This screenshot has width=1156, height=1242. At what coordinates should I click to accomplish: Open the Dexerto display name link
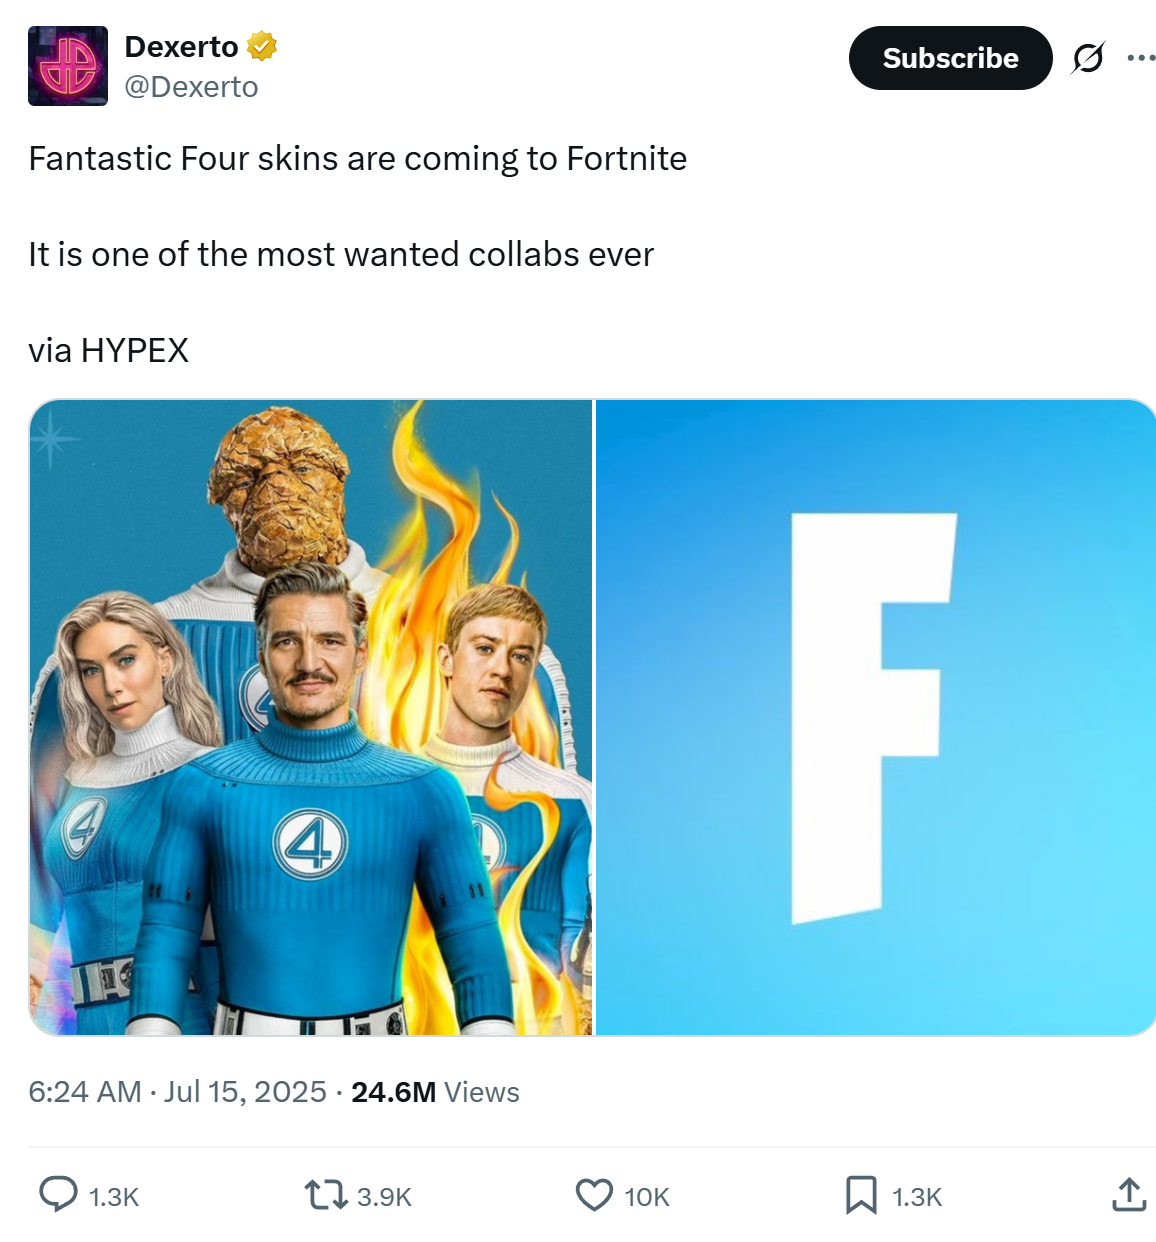pos(181,46)
